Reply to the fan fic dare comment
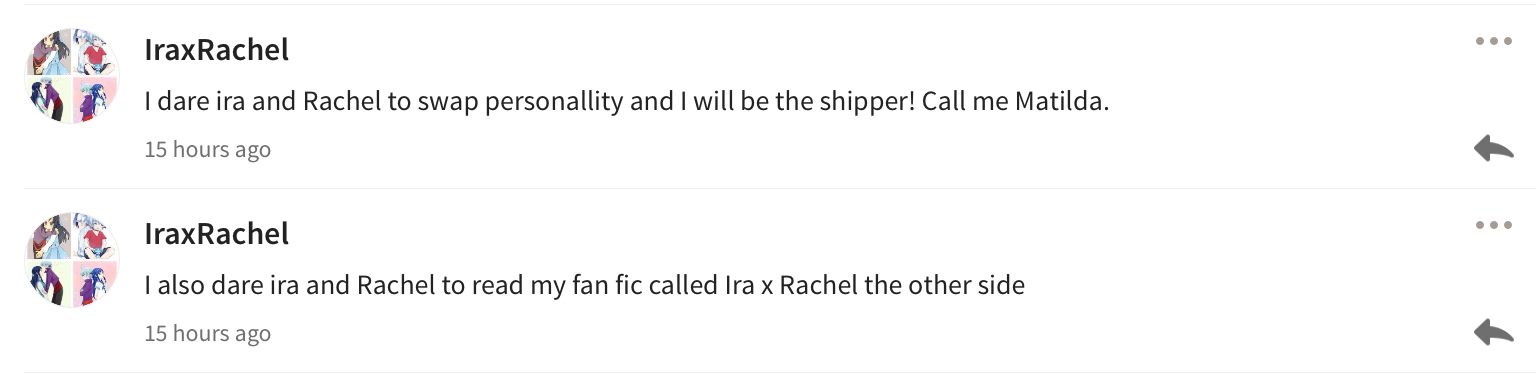This screenshot has width=1536, height=375. tap(1494, 332)
